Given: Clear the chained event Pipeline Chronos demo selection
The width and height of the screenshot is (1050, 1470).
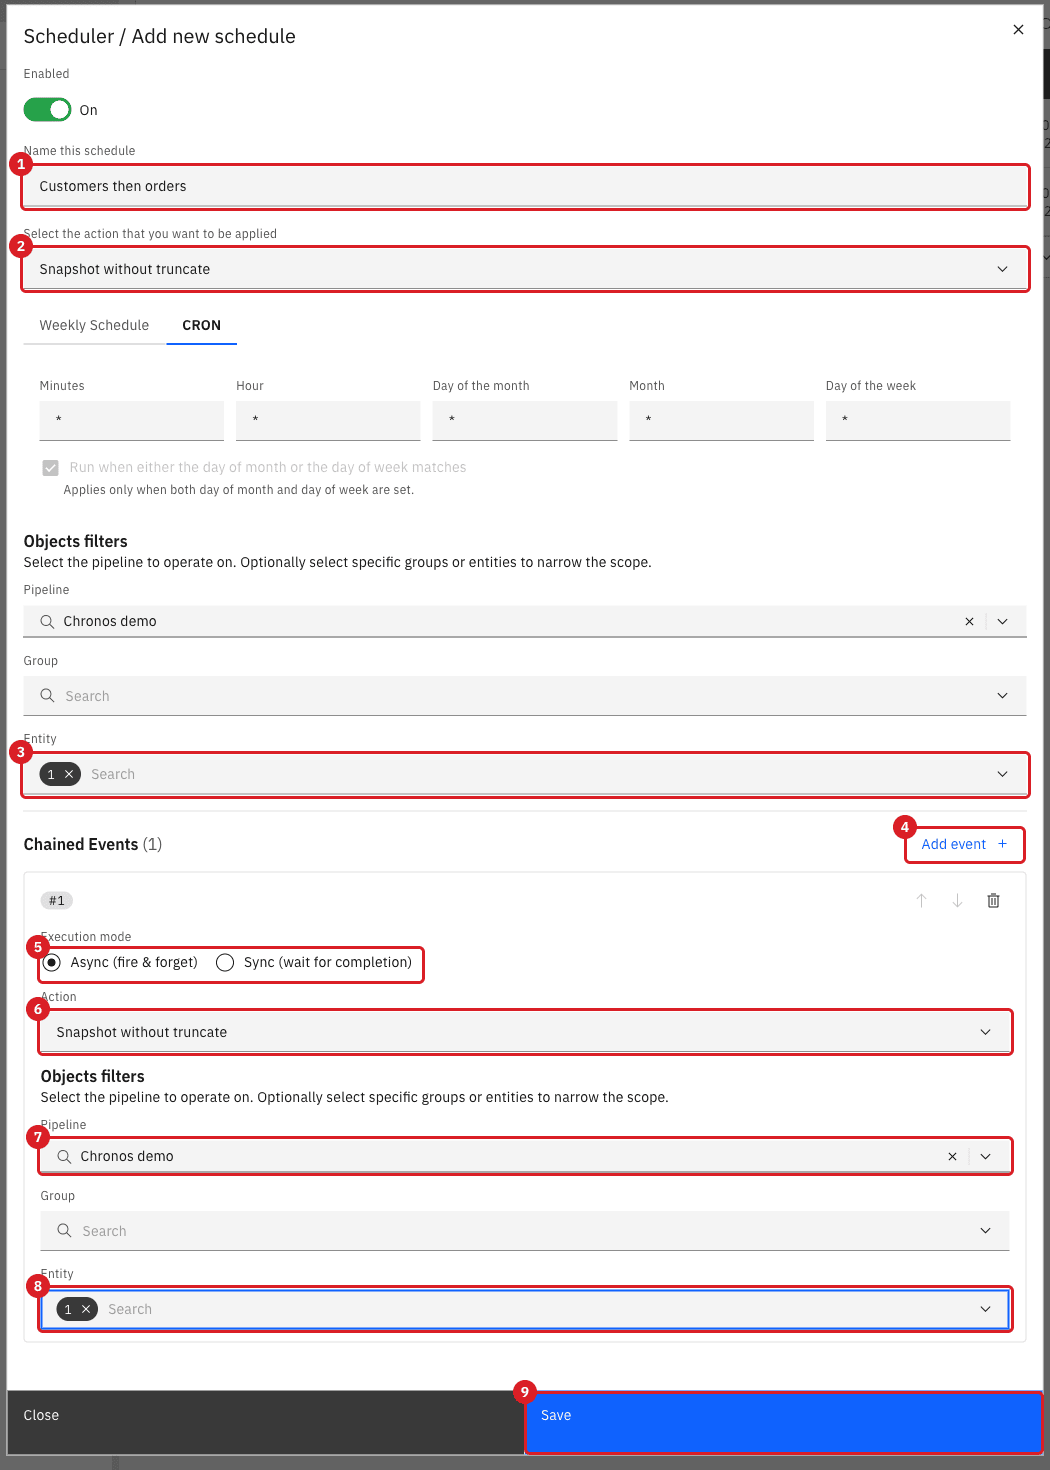Looking at the screenshot, I should 952,1156.
